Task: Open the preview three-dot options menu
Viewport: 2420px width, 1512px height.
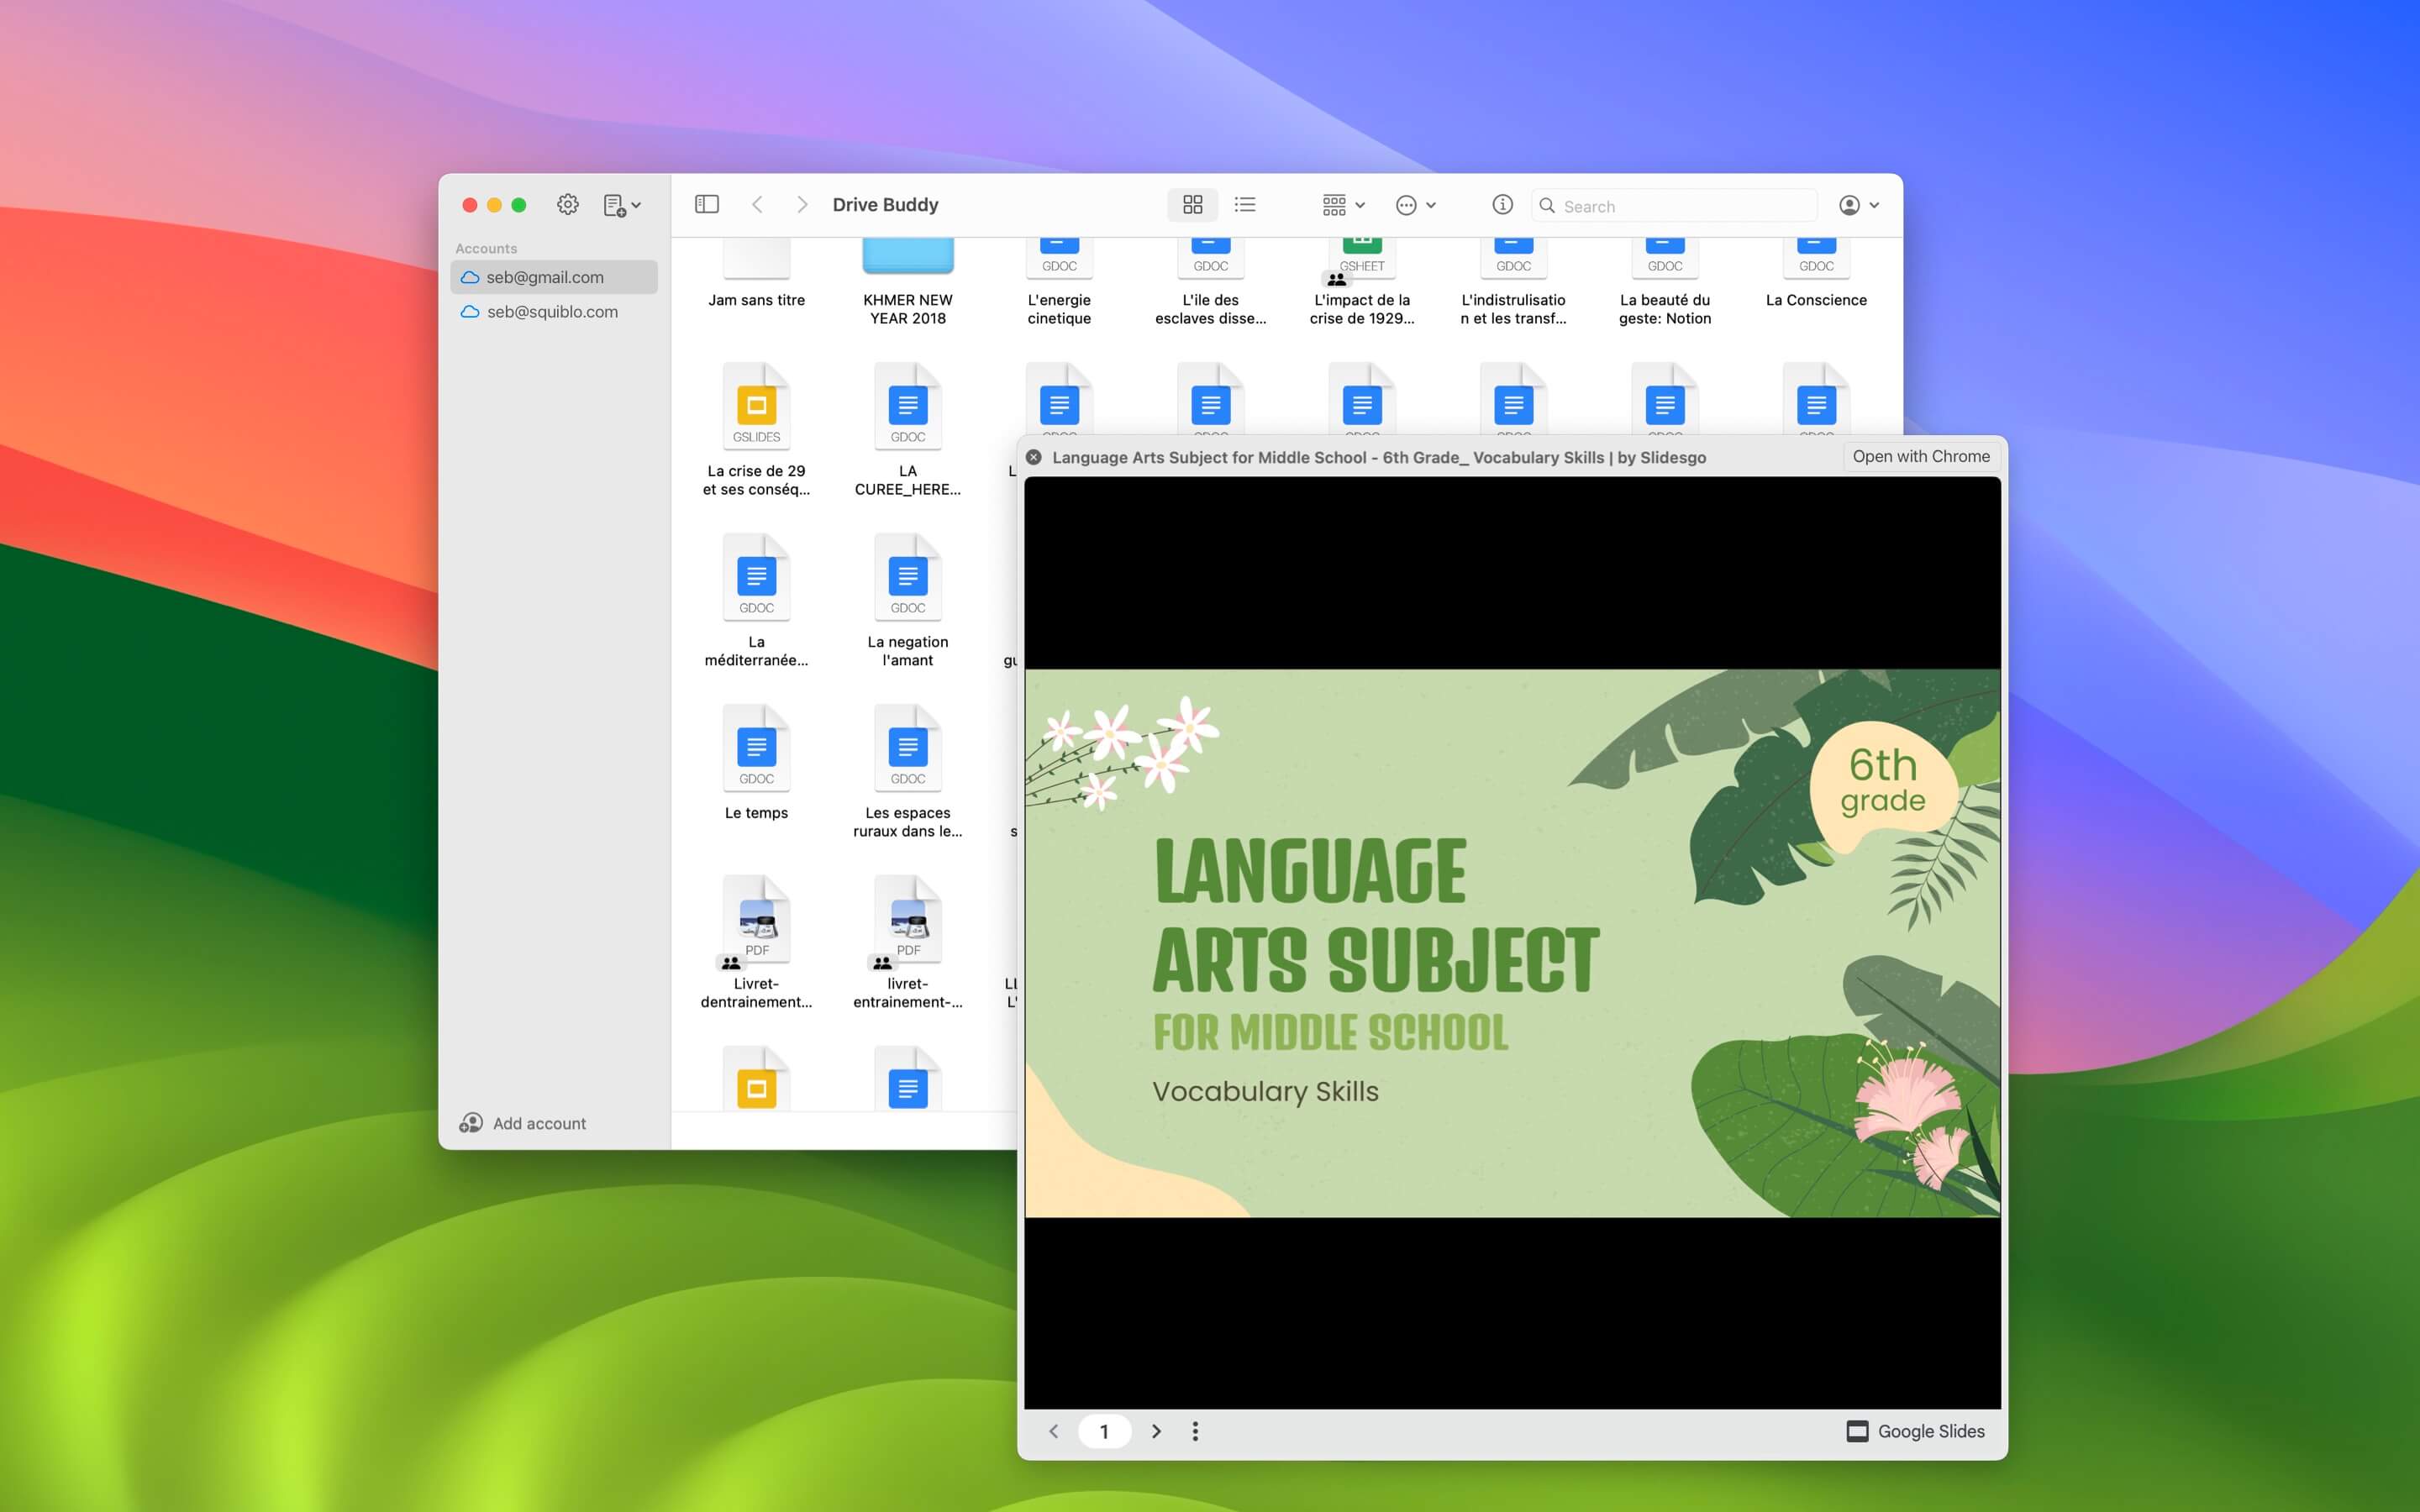Action: pyautogui.click(x=1195, y=1431)
